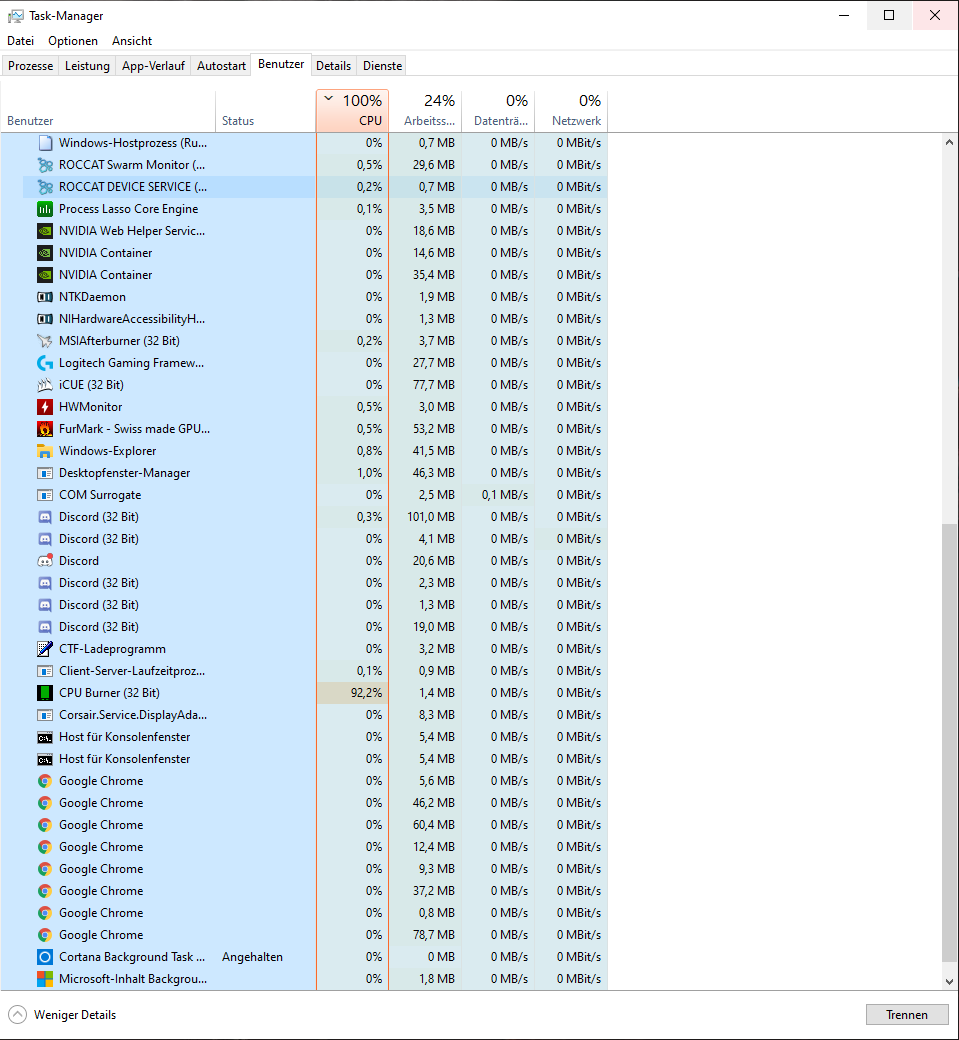Click the Logitech Gaming Framework icon
959x1040 pixels.
click(x=44, y=363)
